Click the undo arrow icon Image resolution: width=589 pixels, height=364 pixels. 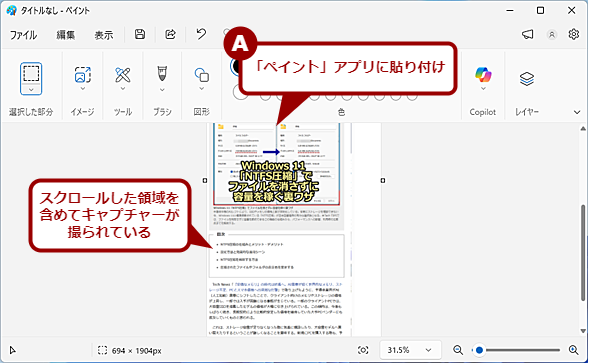pos(201,34)
